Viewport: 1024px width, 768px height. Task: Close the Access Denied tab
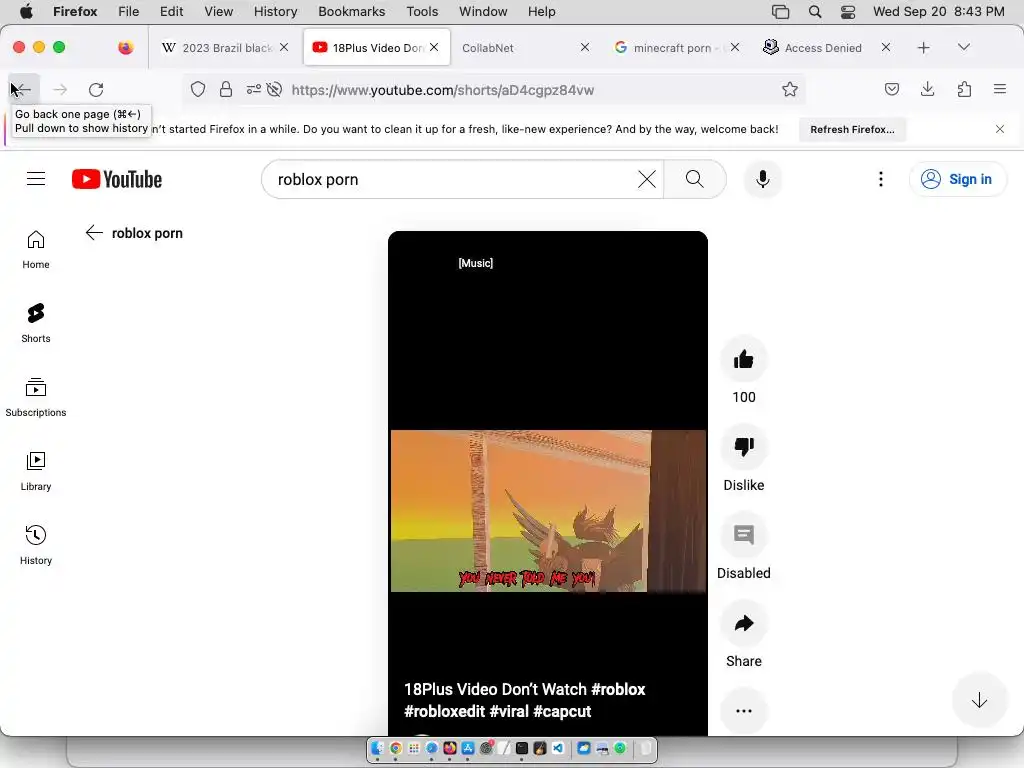click(886, 47)
